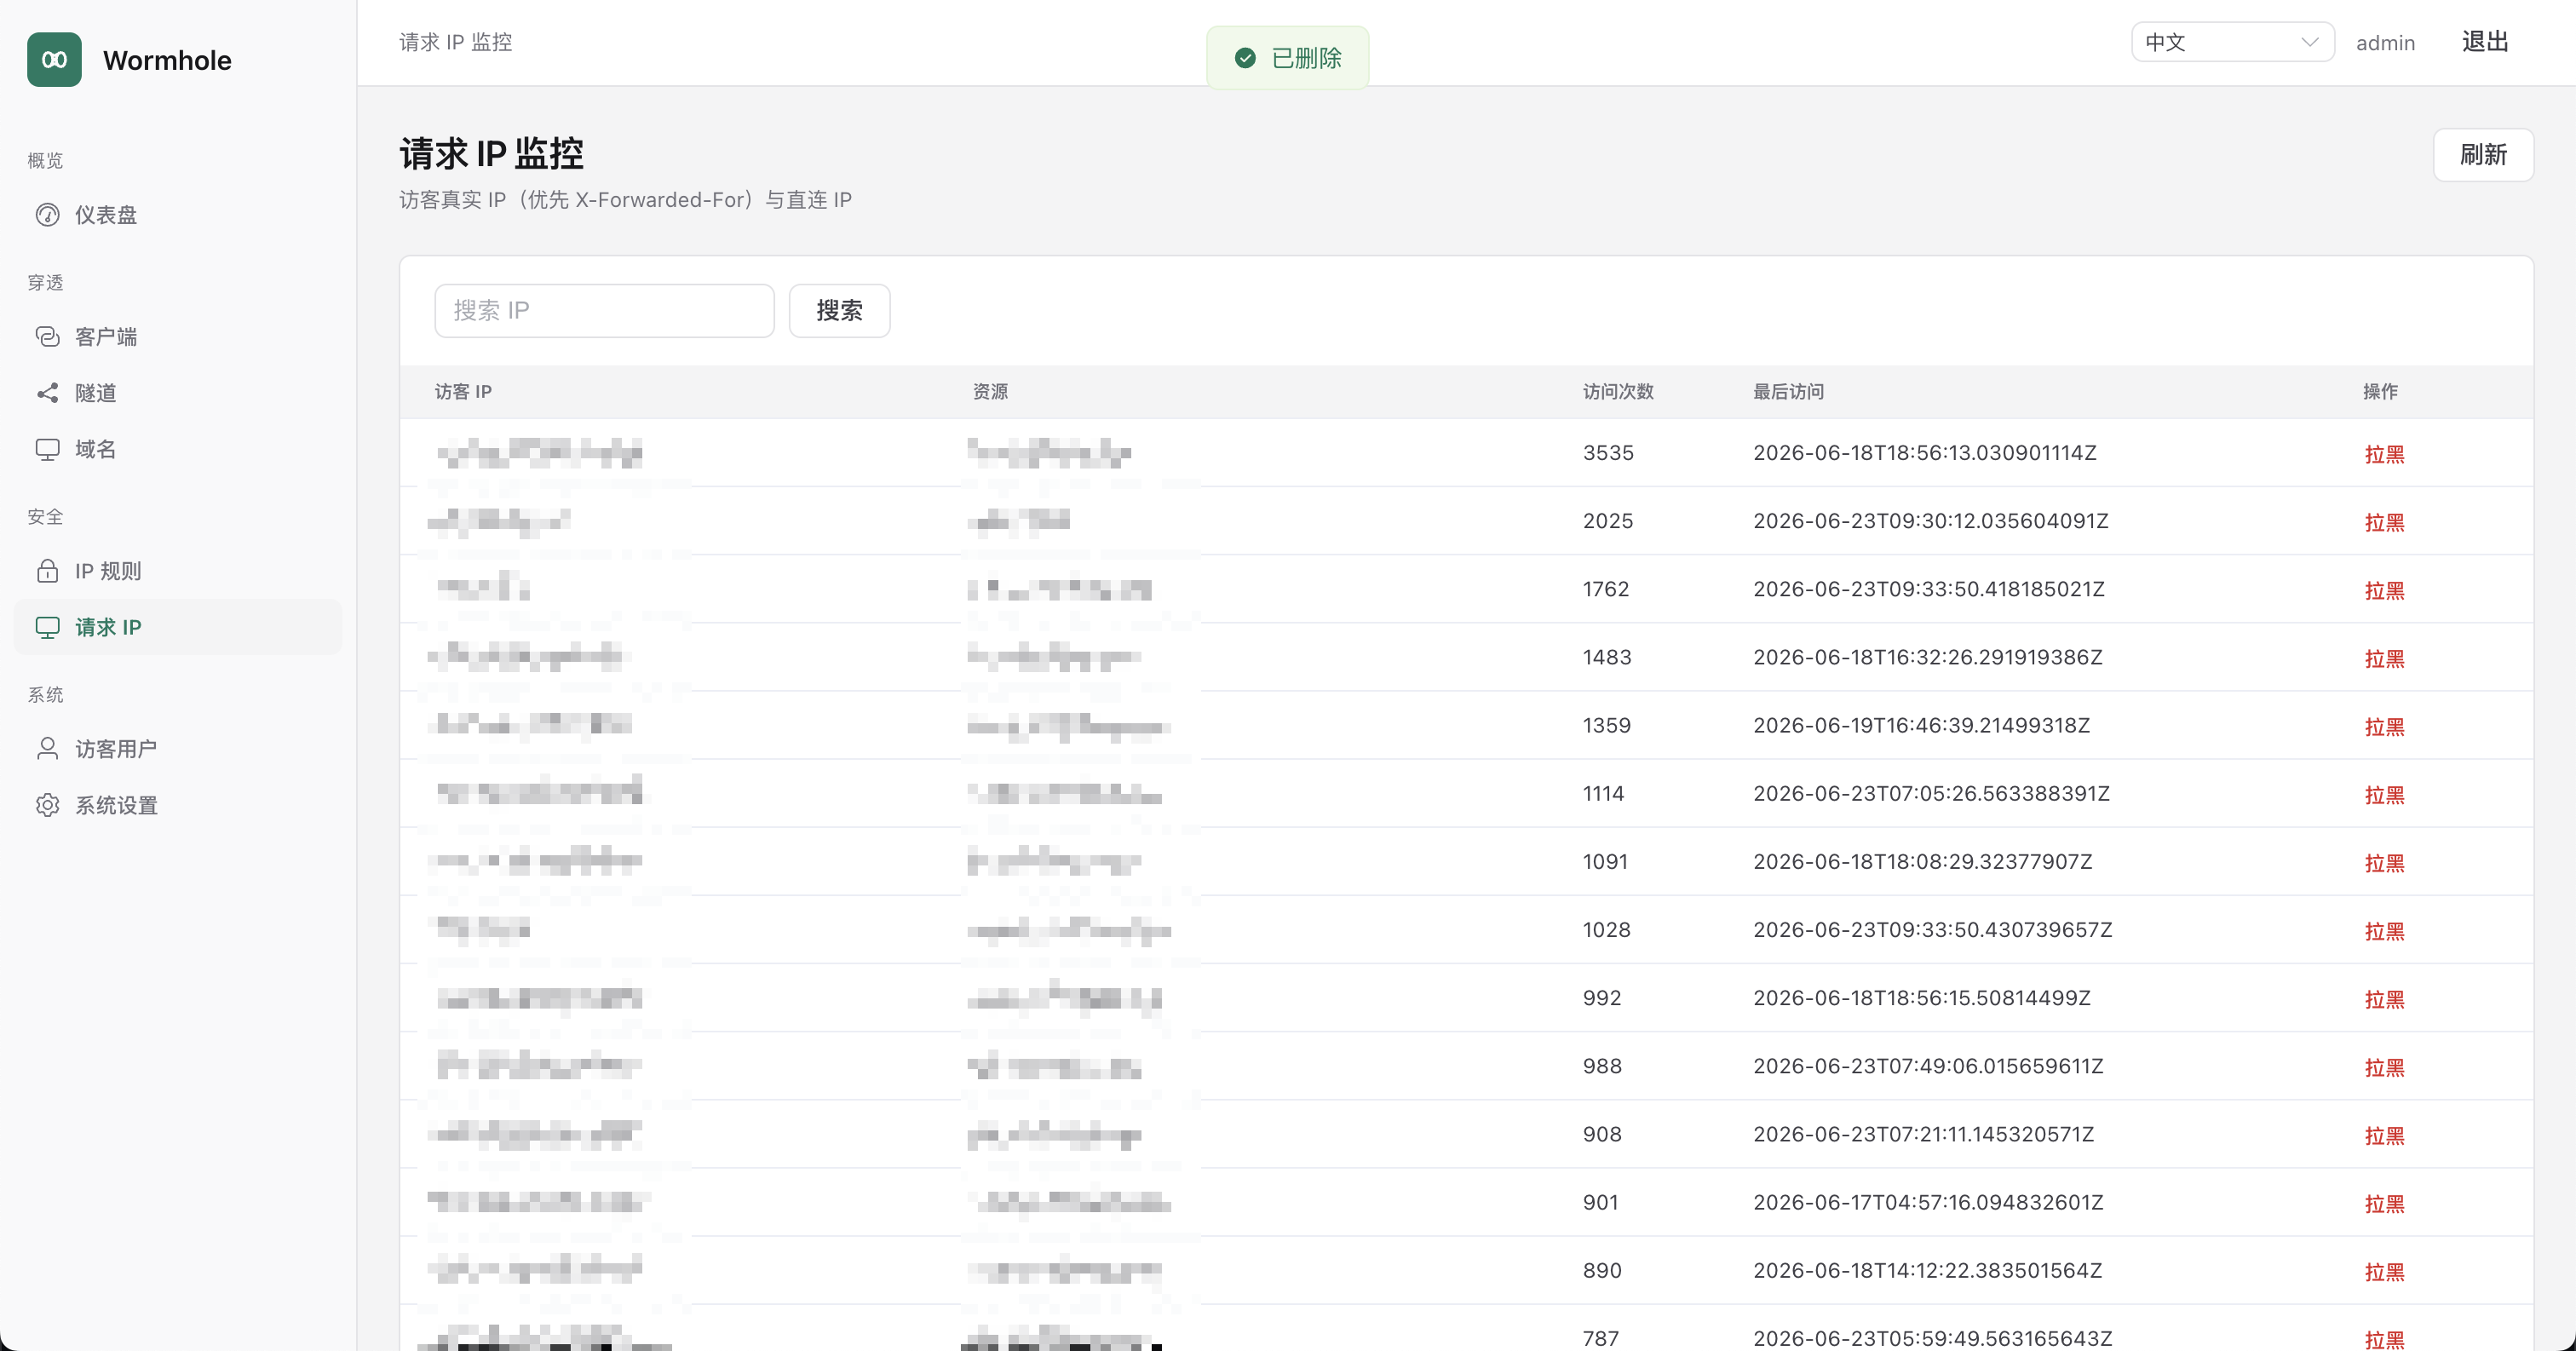Open the 系统设置 gear icon

[x=47, y=805]
